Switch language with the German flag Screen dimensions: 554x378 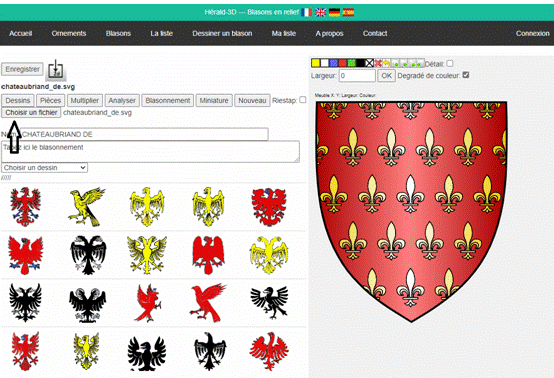(x=334, y=12)
